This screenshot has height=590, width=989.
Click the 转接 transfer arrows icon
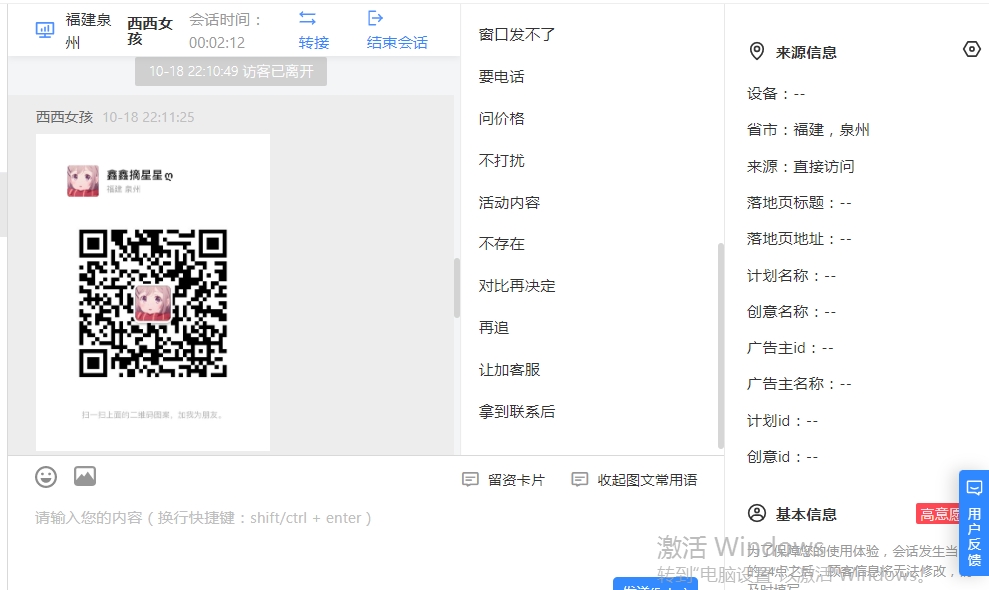(307, 18)
